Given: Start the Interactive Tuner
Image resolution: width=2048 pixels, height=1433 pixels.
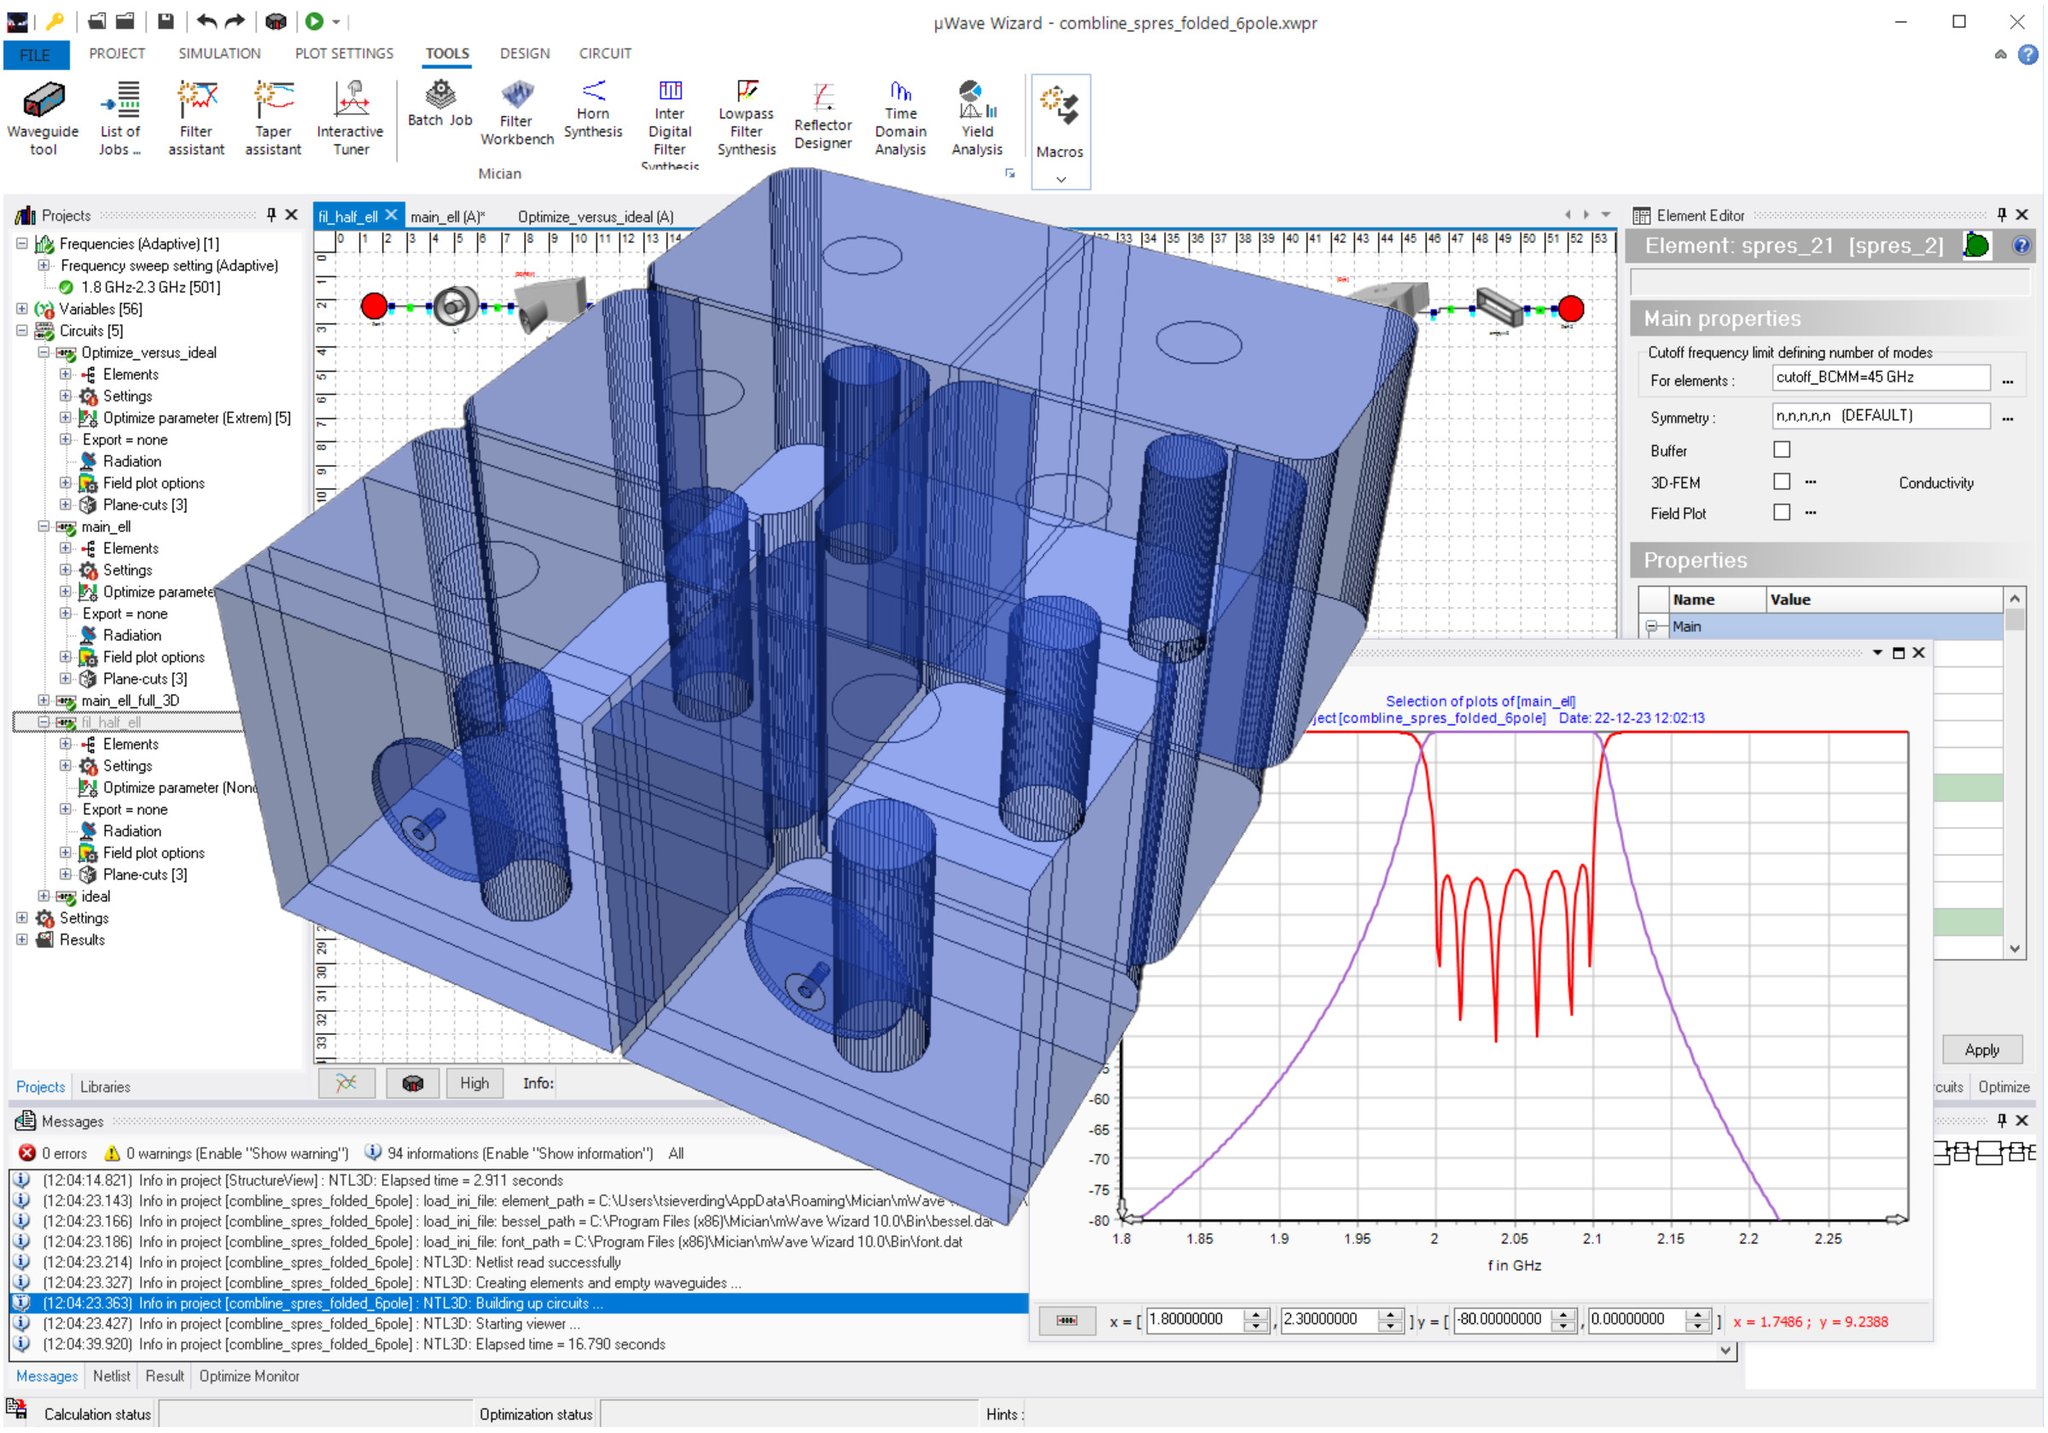Looking at the screenshot, I should pos(350,118).
